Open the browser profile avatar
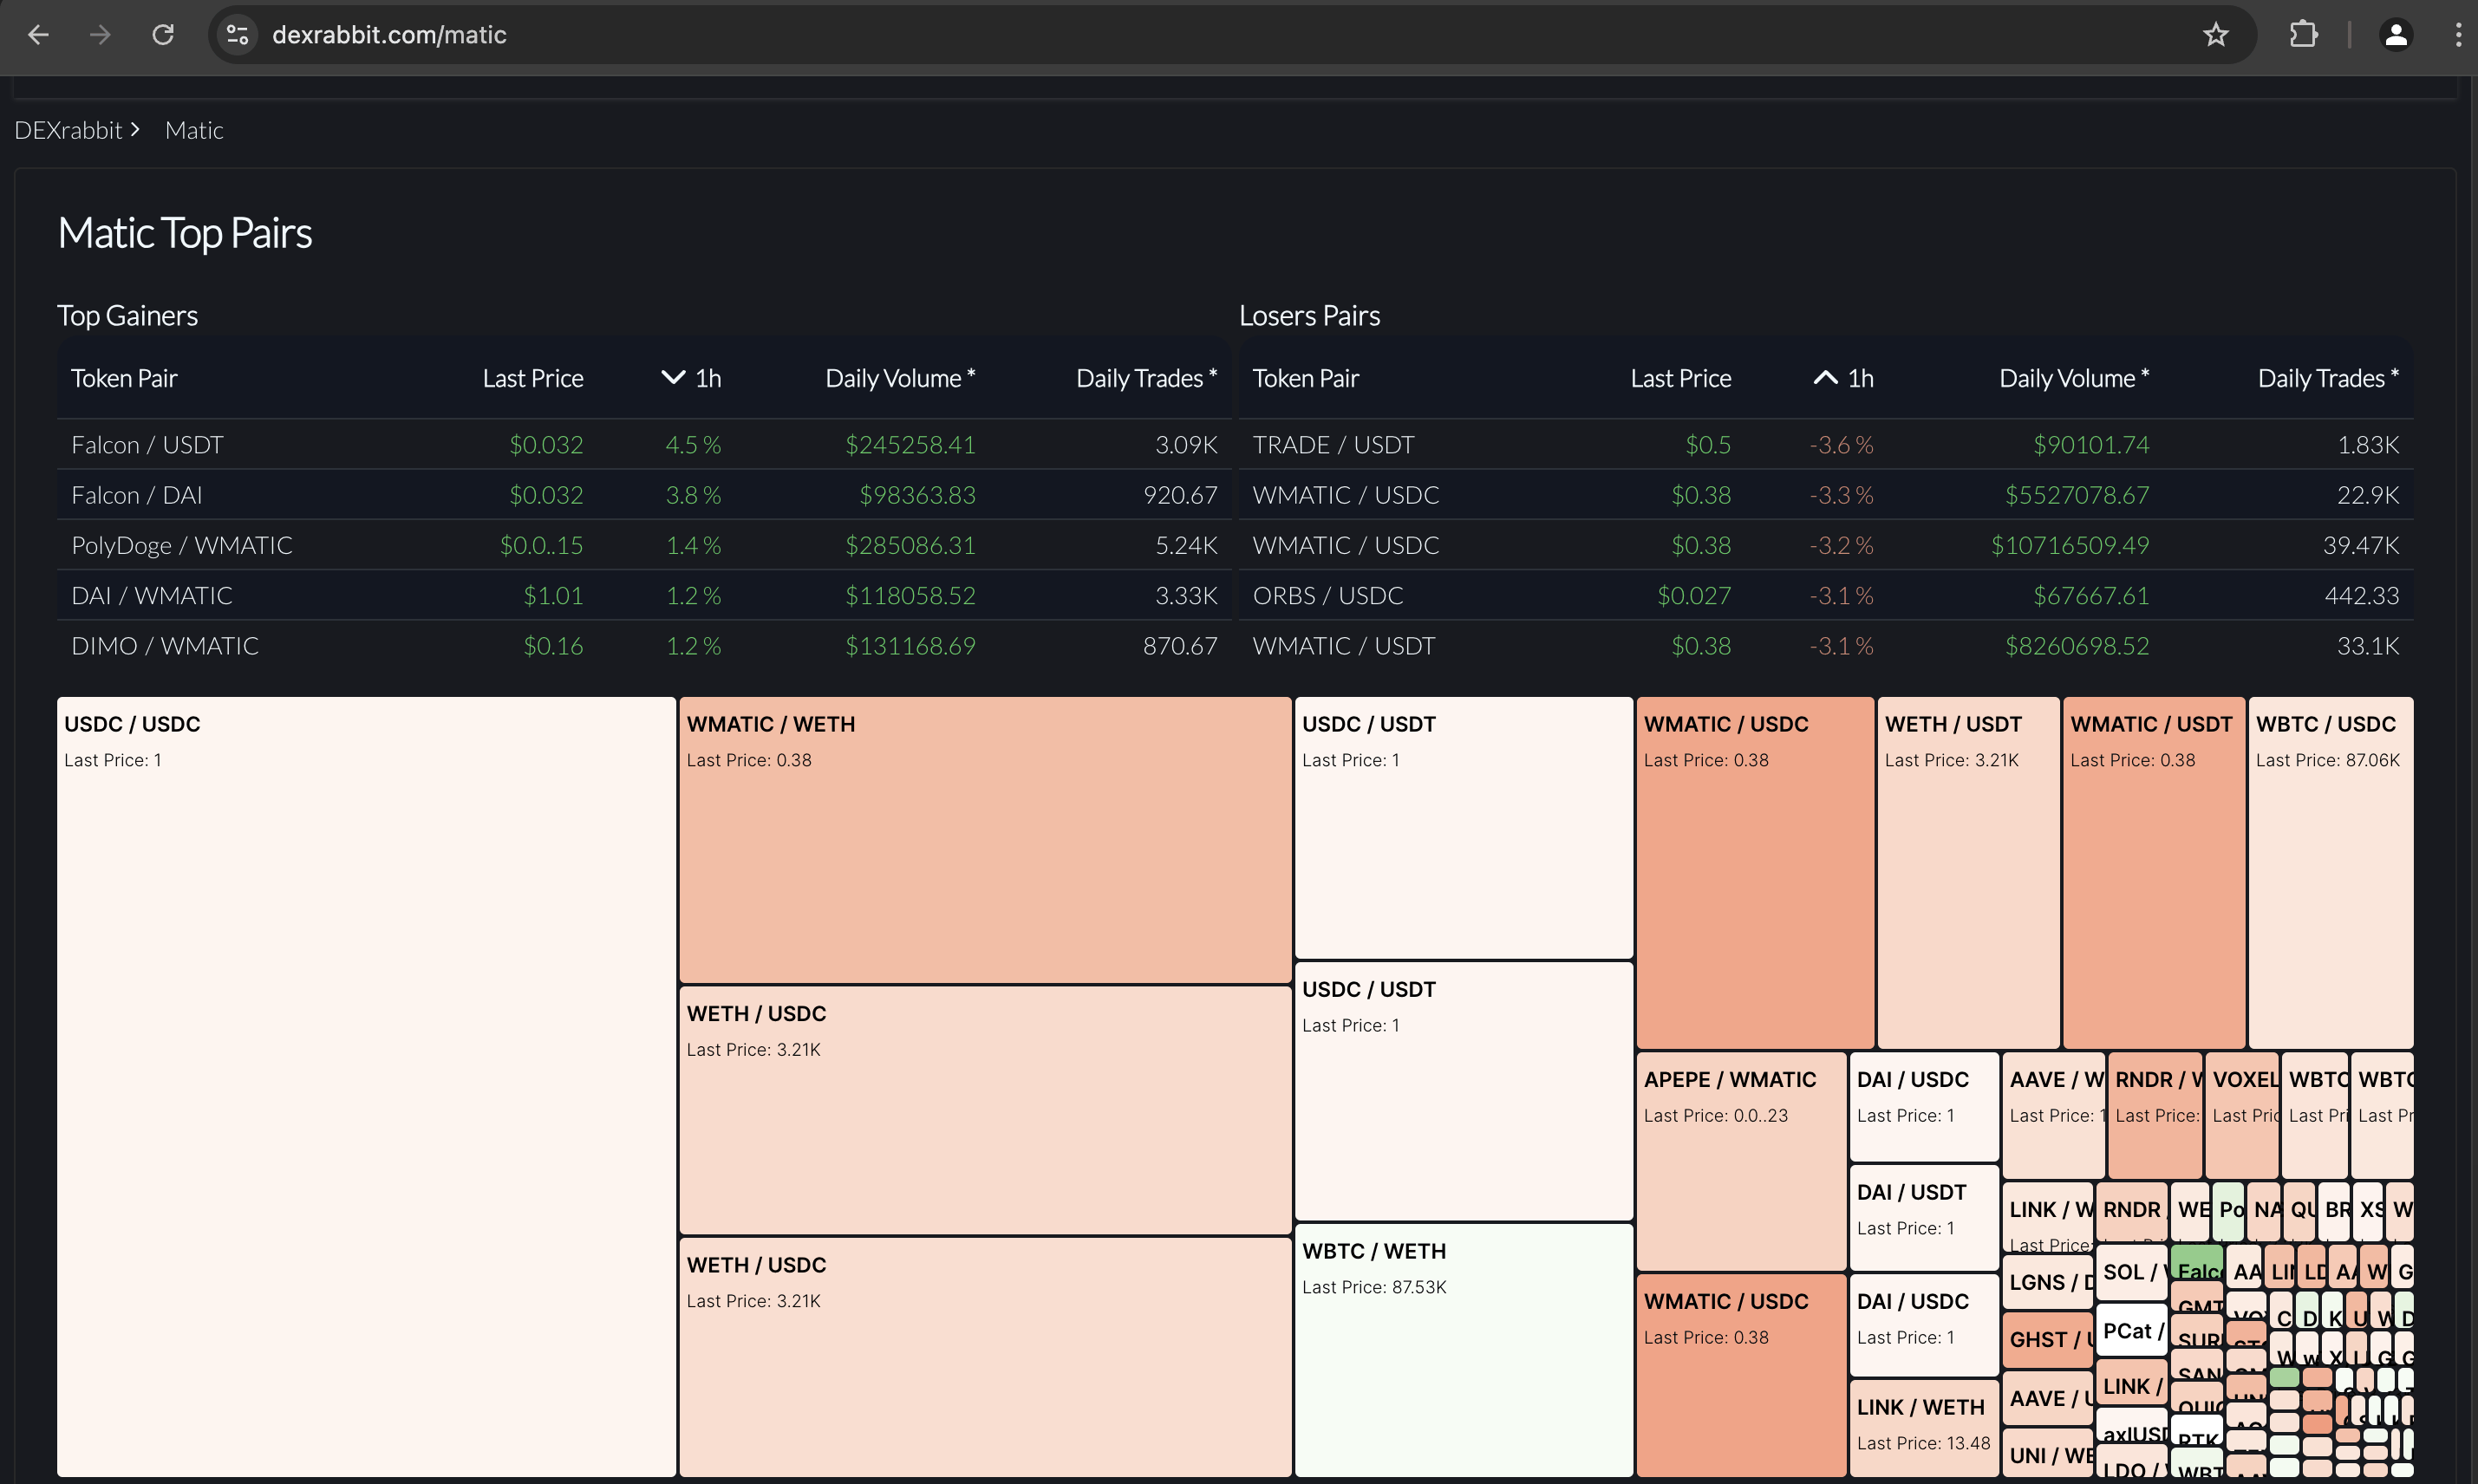The width and height of the screenshot is (2478, 1484). (x=2395, y=35)
